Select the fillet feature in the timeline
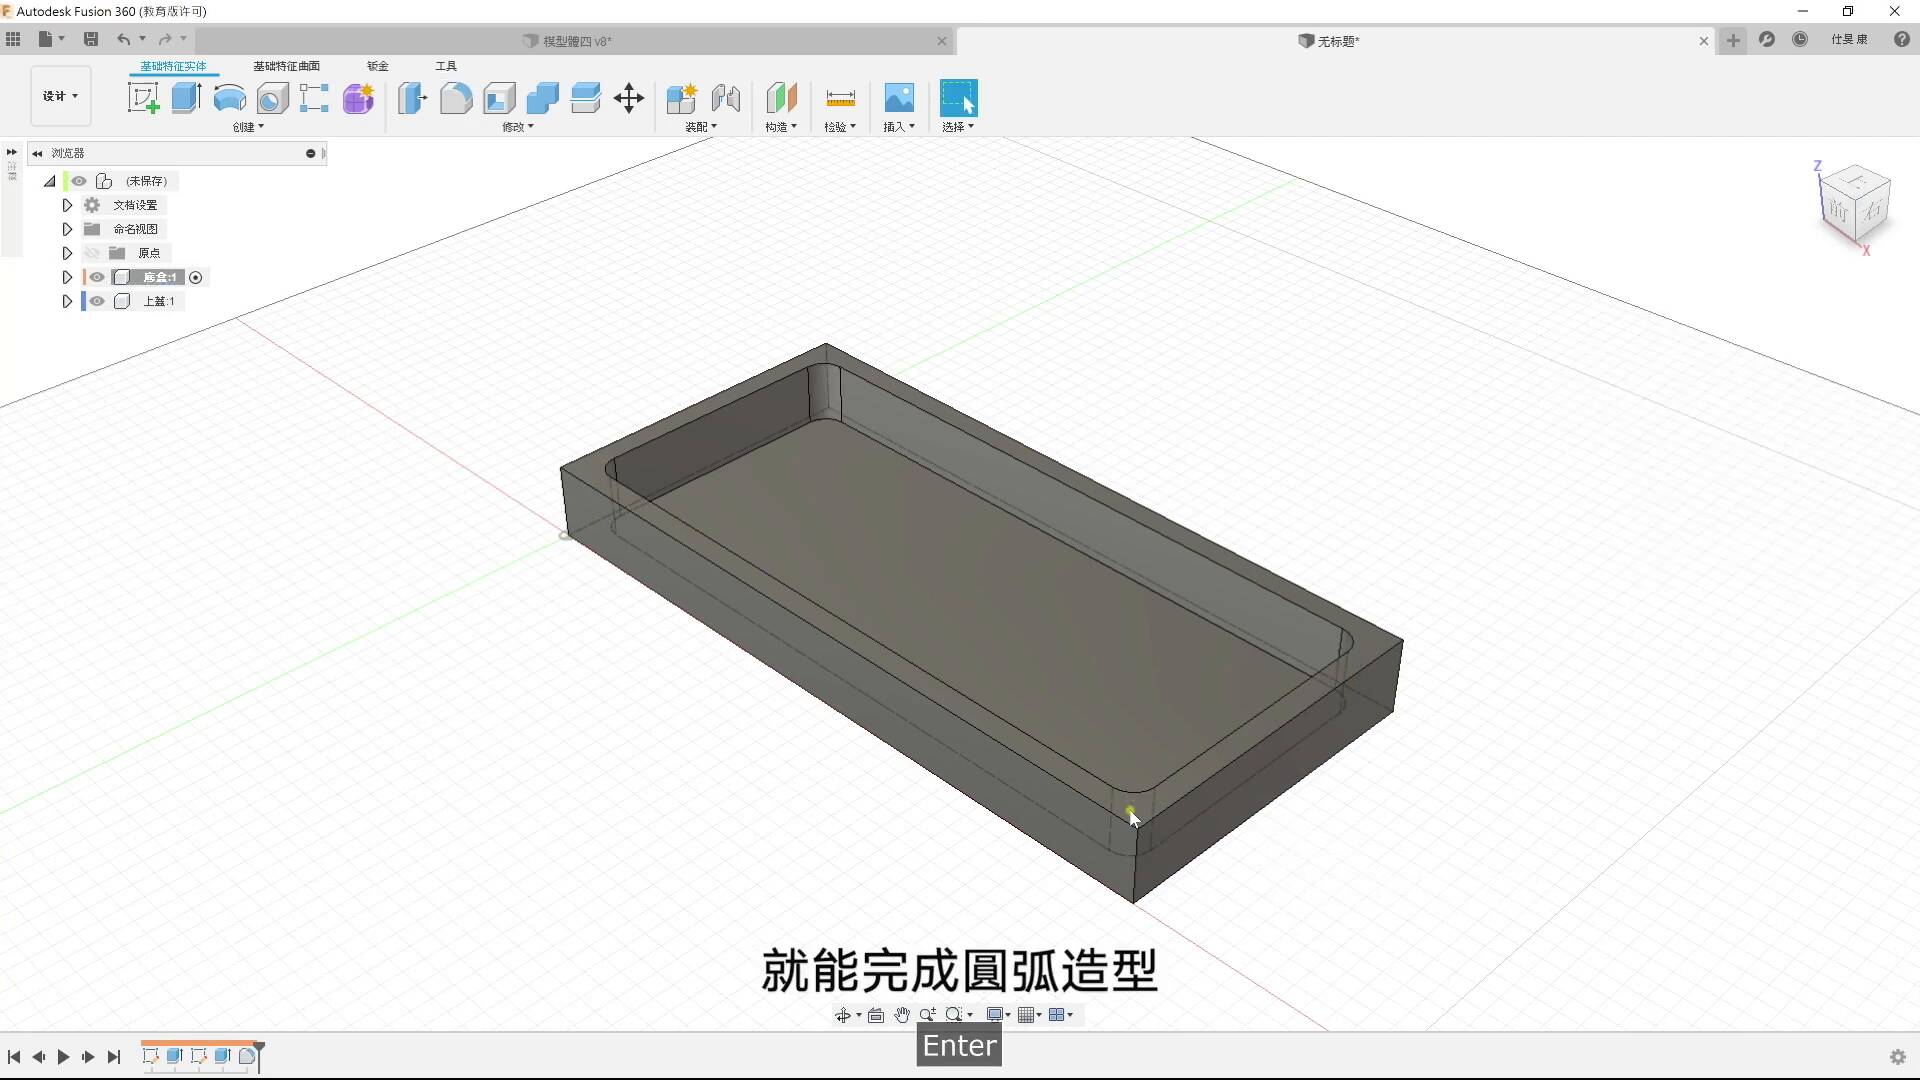Image resolution: width=1920 pixels, height=1080 pixels. coord(246,1056)
